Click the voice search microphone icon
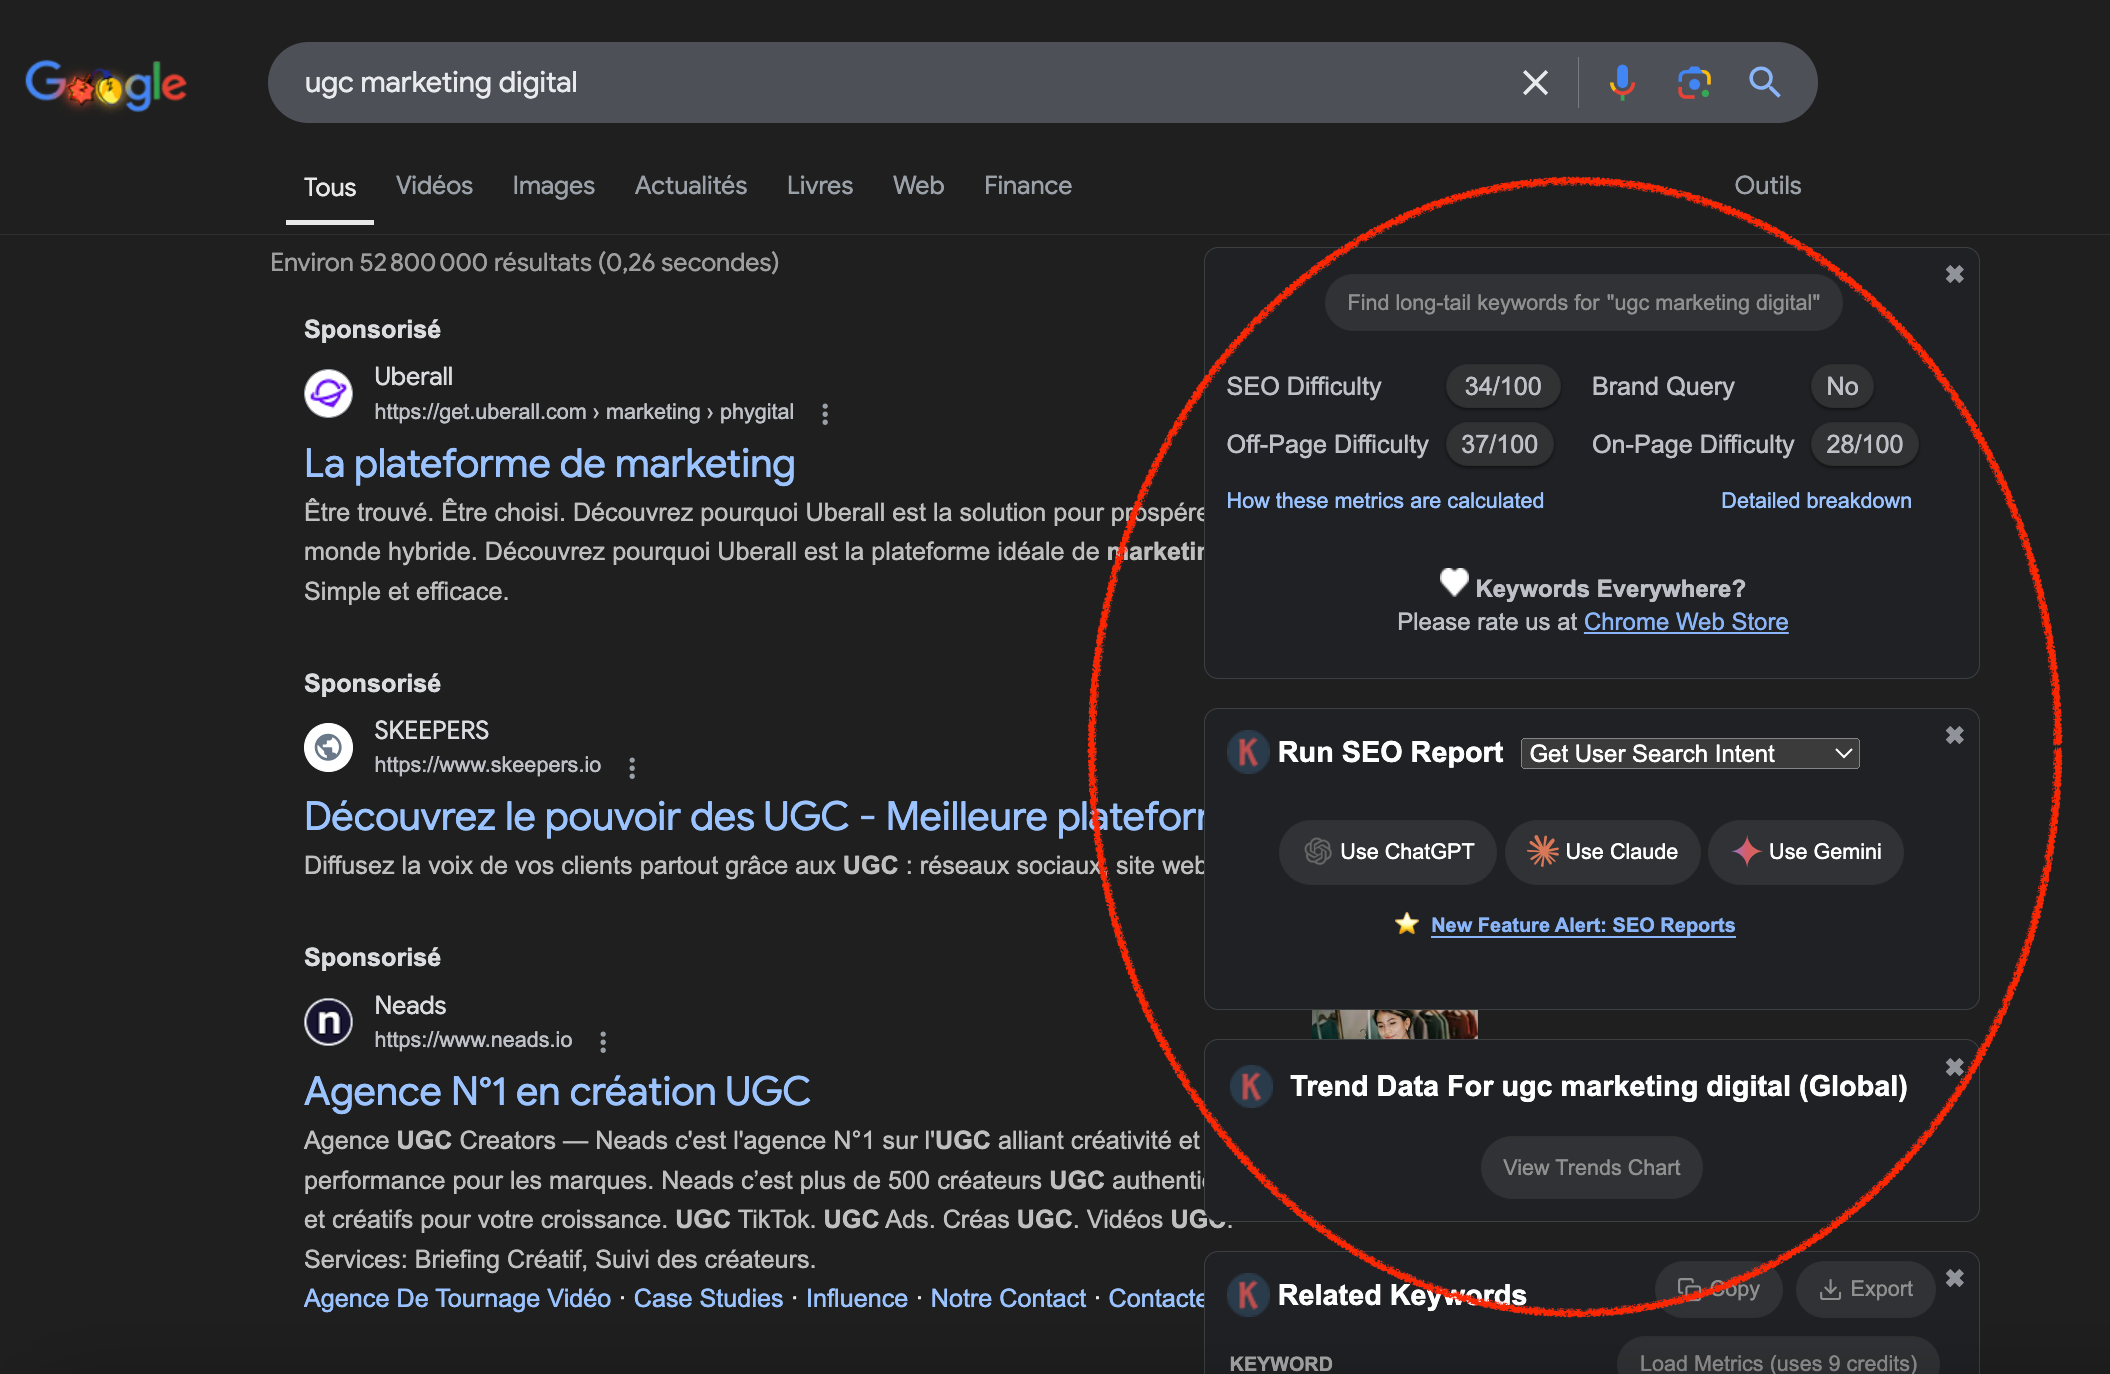2110x1374 pixels. (x=1622, y=82)
